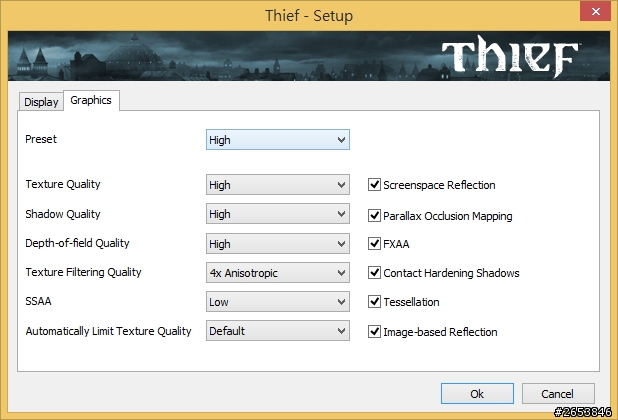Click the Texture Filtering Quality label
Viewport: 618px width, 420px height.
pos(84,272)
